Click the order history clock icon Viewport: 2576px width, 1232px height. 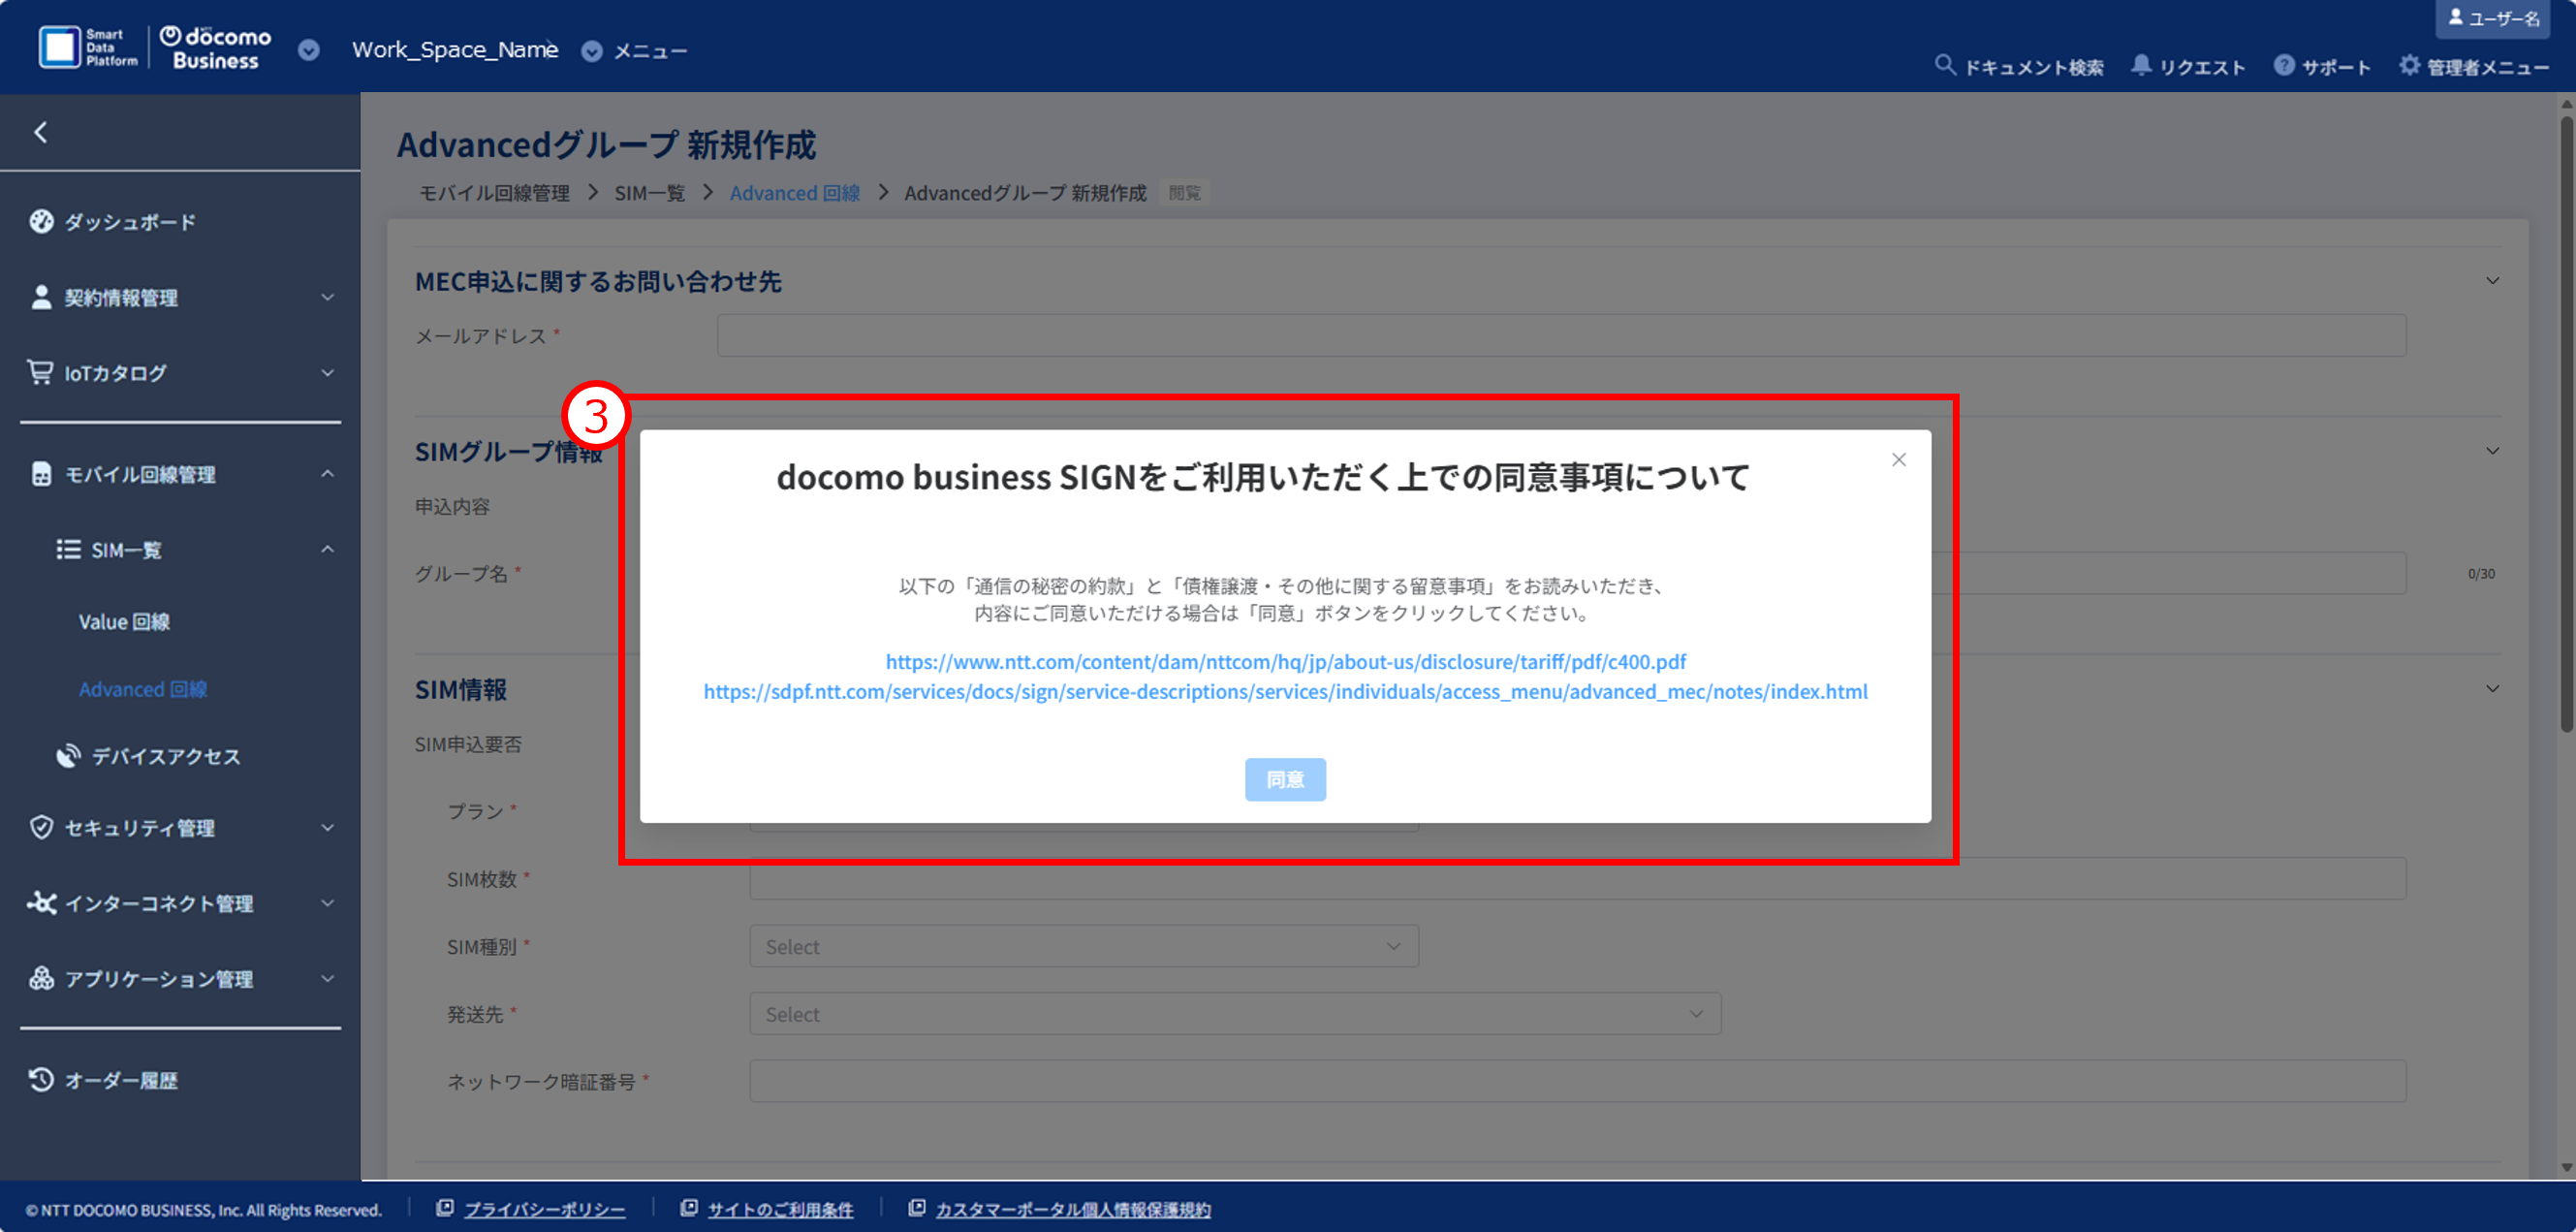coord(41,1079)
